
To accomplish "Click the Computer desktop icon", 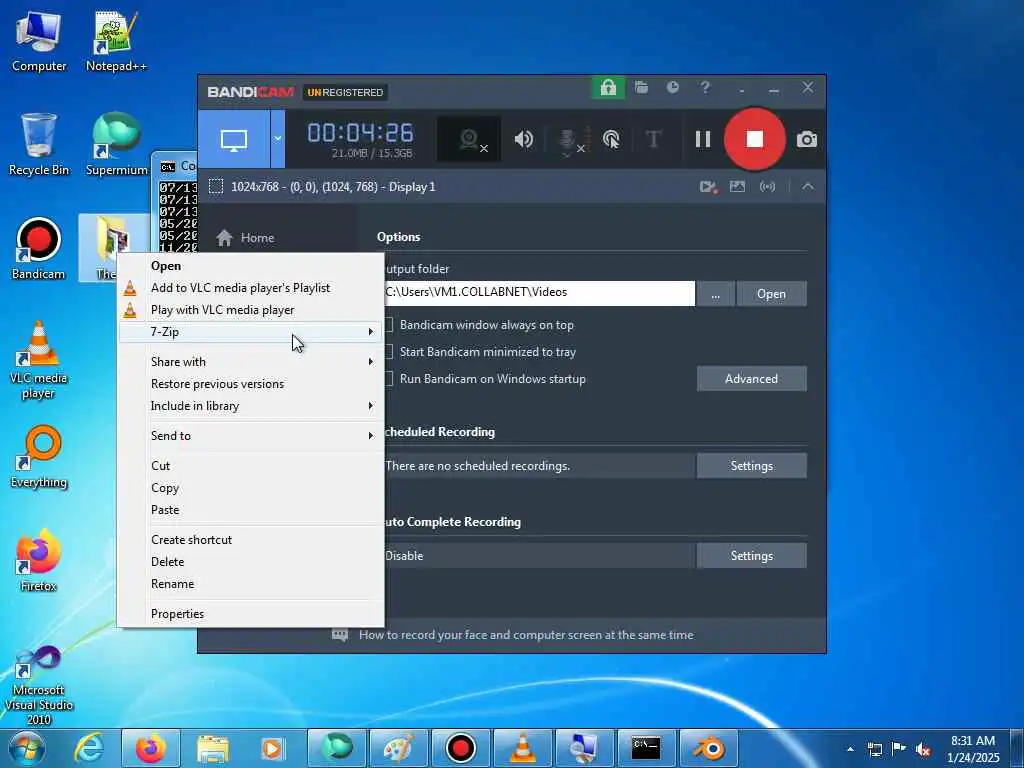I will (39, 40).
